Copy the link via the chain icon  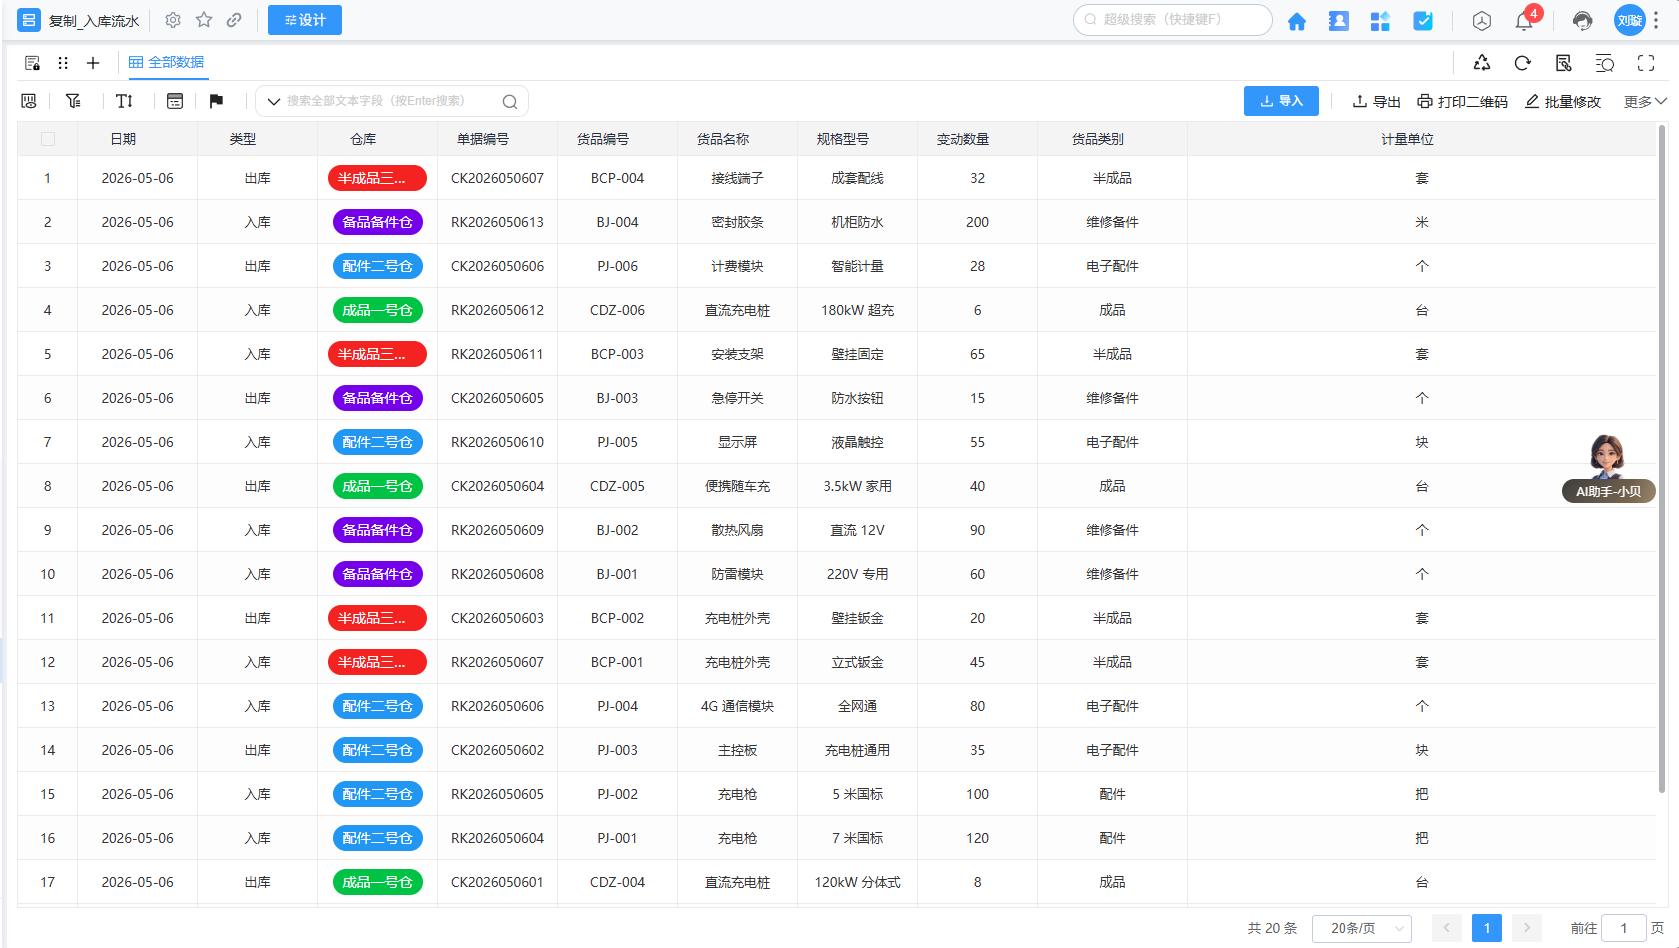[x=234, y=20]
